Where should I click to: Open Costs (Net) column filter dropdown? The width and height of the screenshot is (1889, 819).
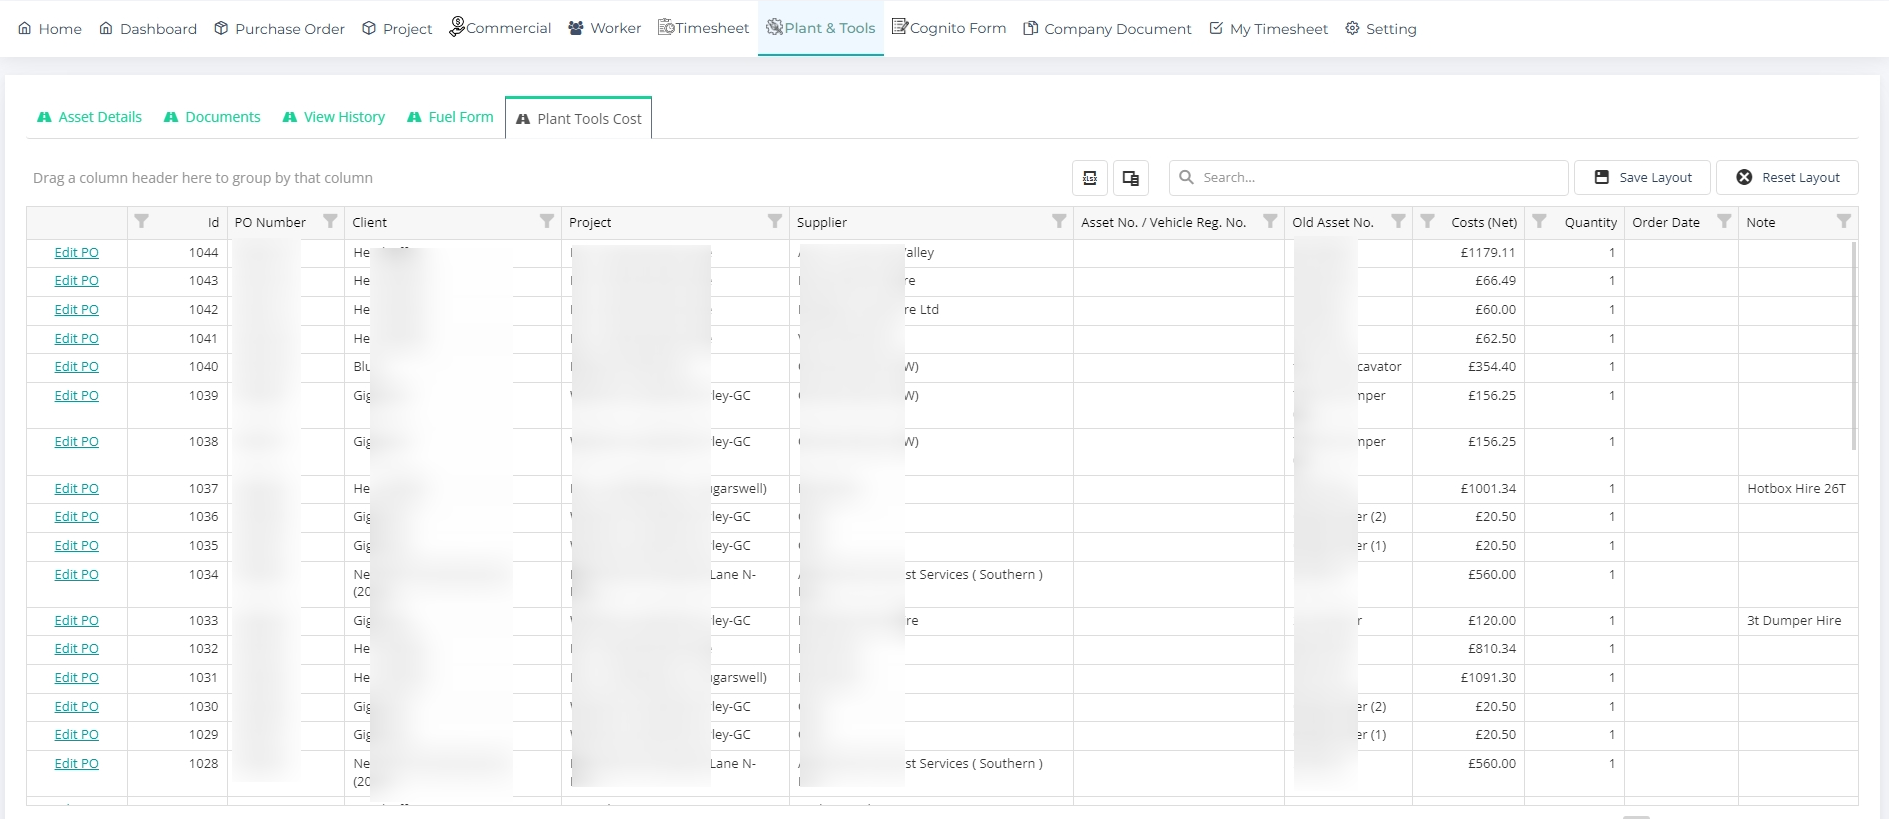1428,221
